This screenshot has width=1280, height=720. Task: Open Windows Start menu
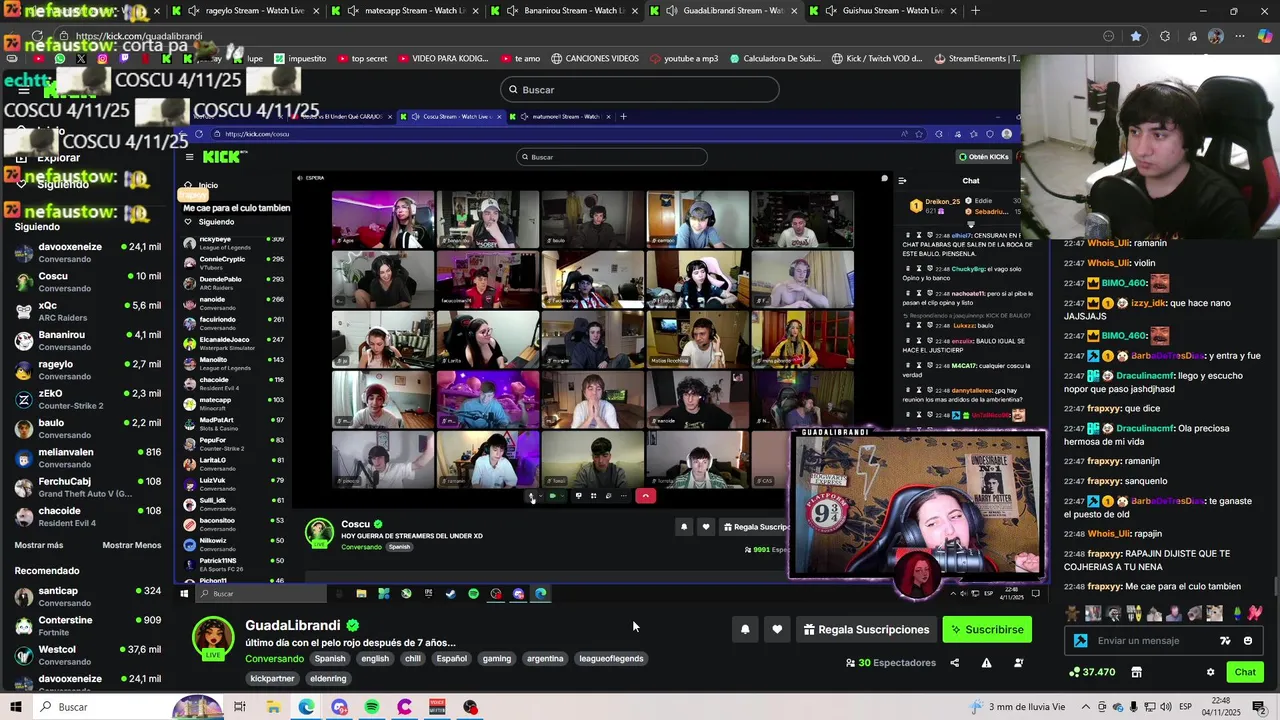click(15, 707)
